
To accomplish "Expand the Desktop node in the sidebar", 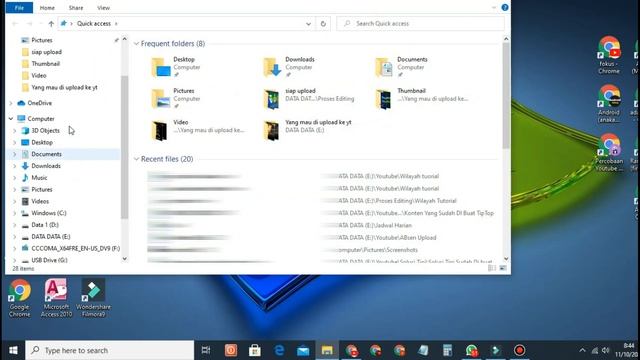I will 15,142.
